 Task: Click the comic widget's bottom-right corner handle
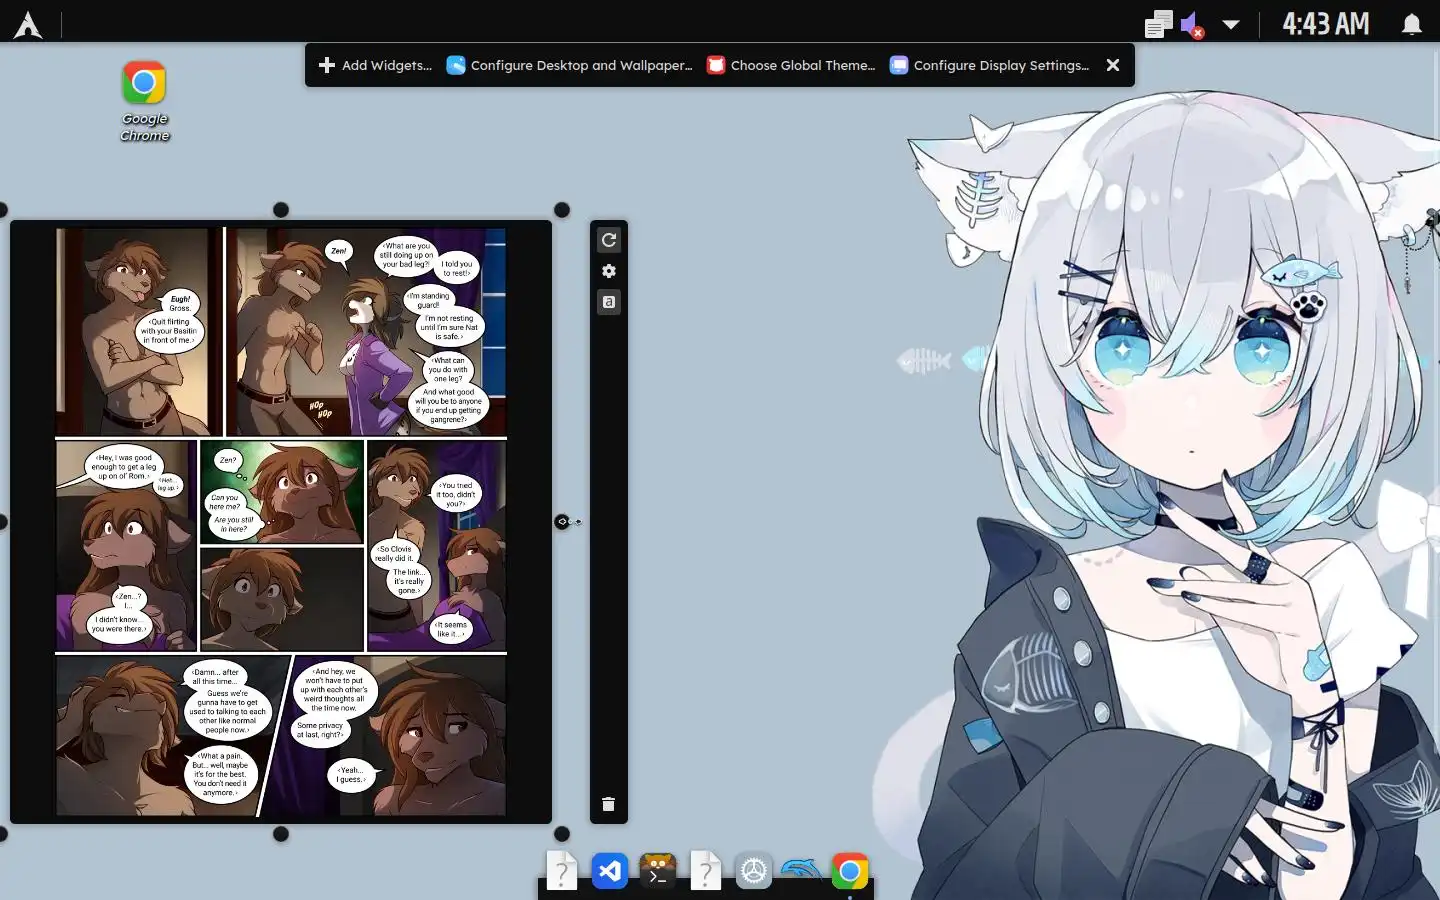pos(562,834)
